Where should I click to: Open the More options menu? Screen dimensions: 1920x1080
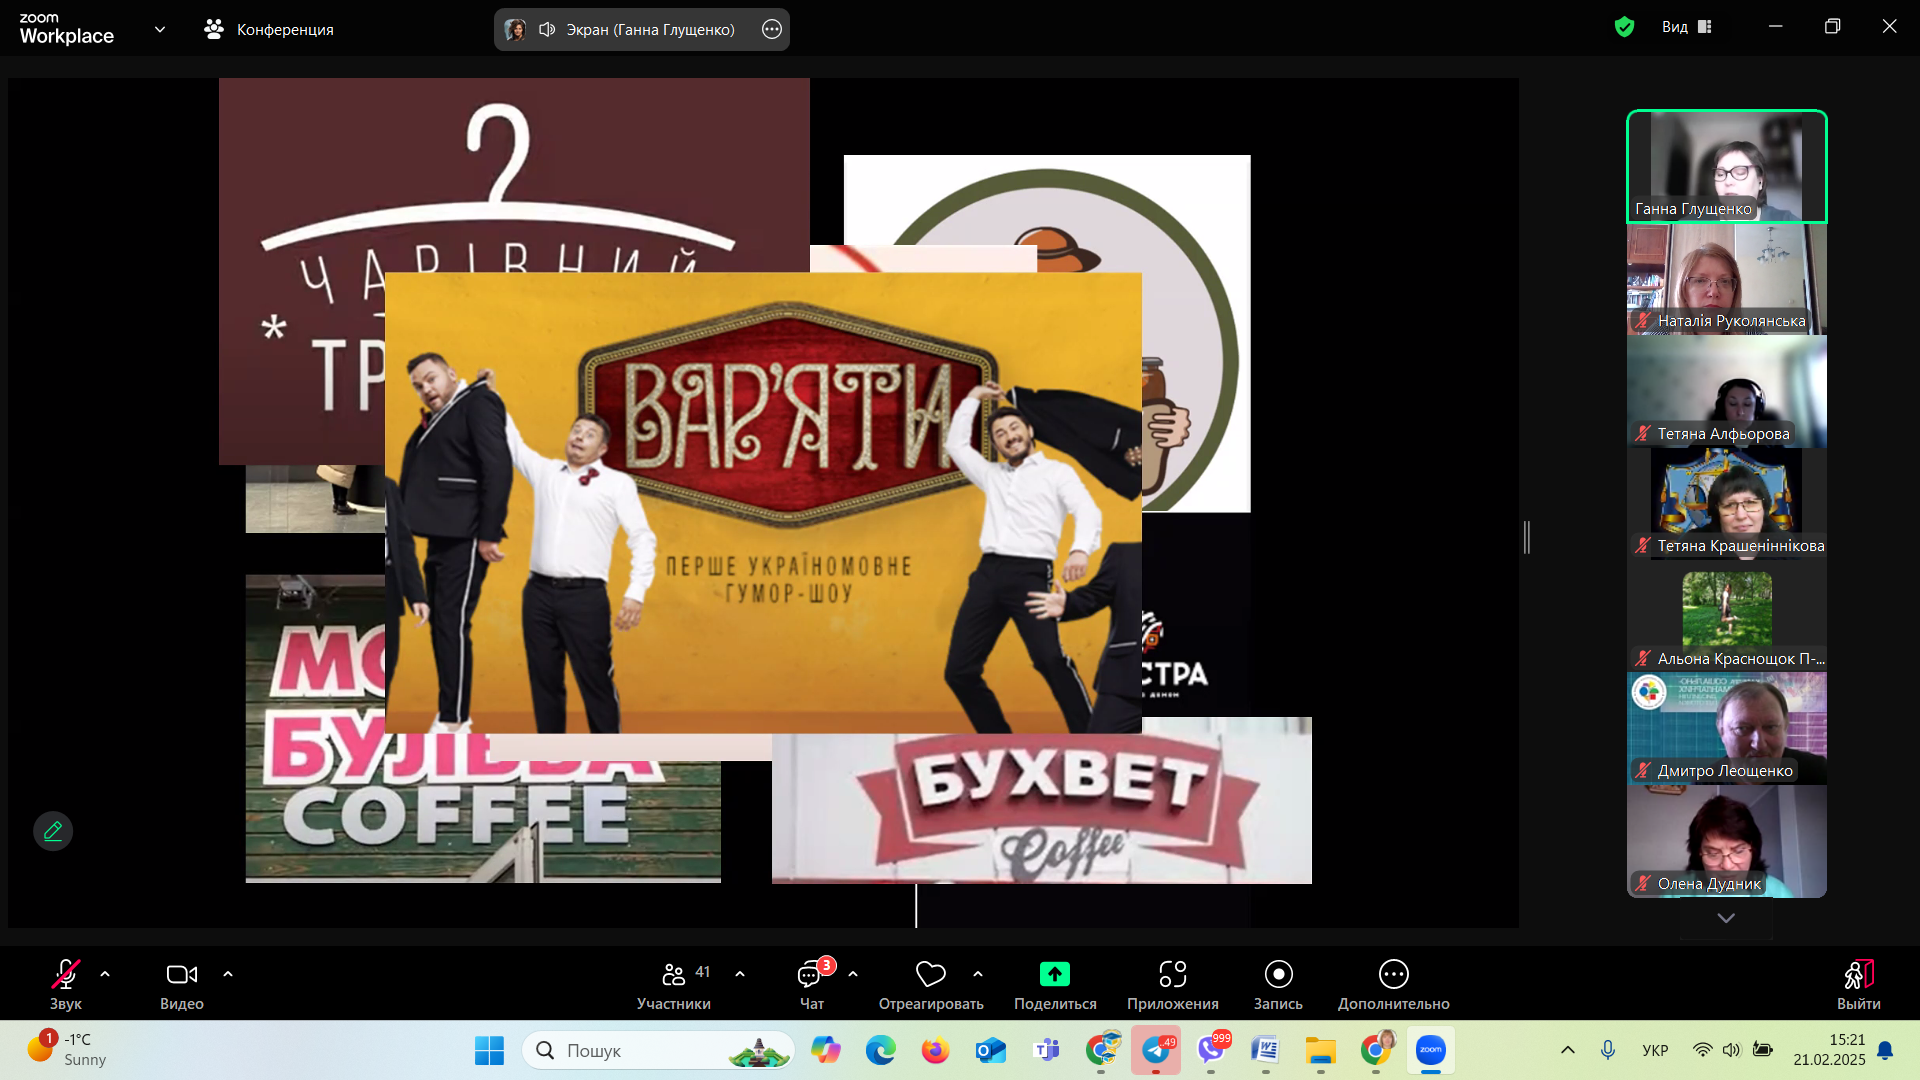1393,984
